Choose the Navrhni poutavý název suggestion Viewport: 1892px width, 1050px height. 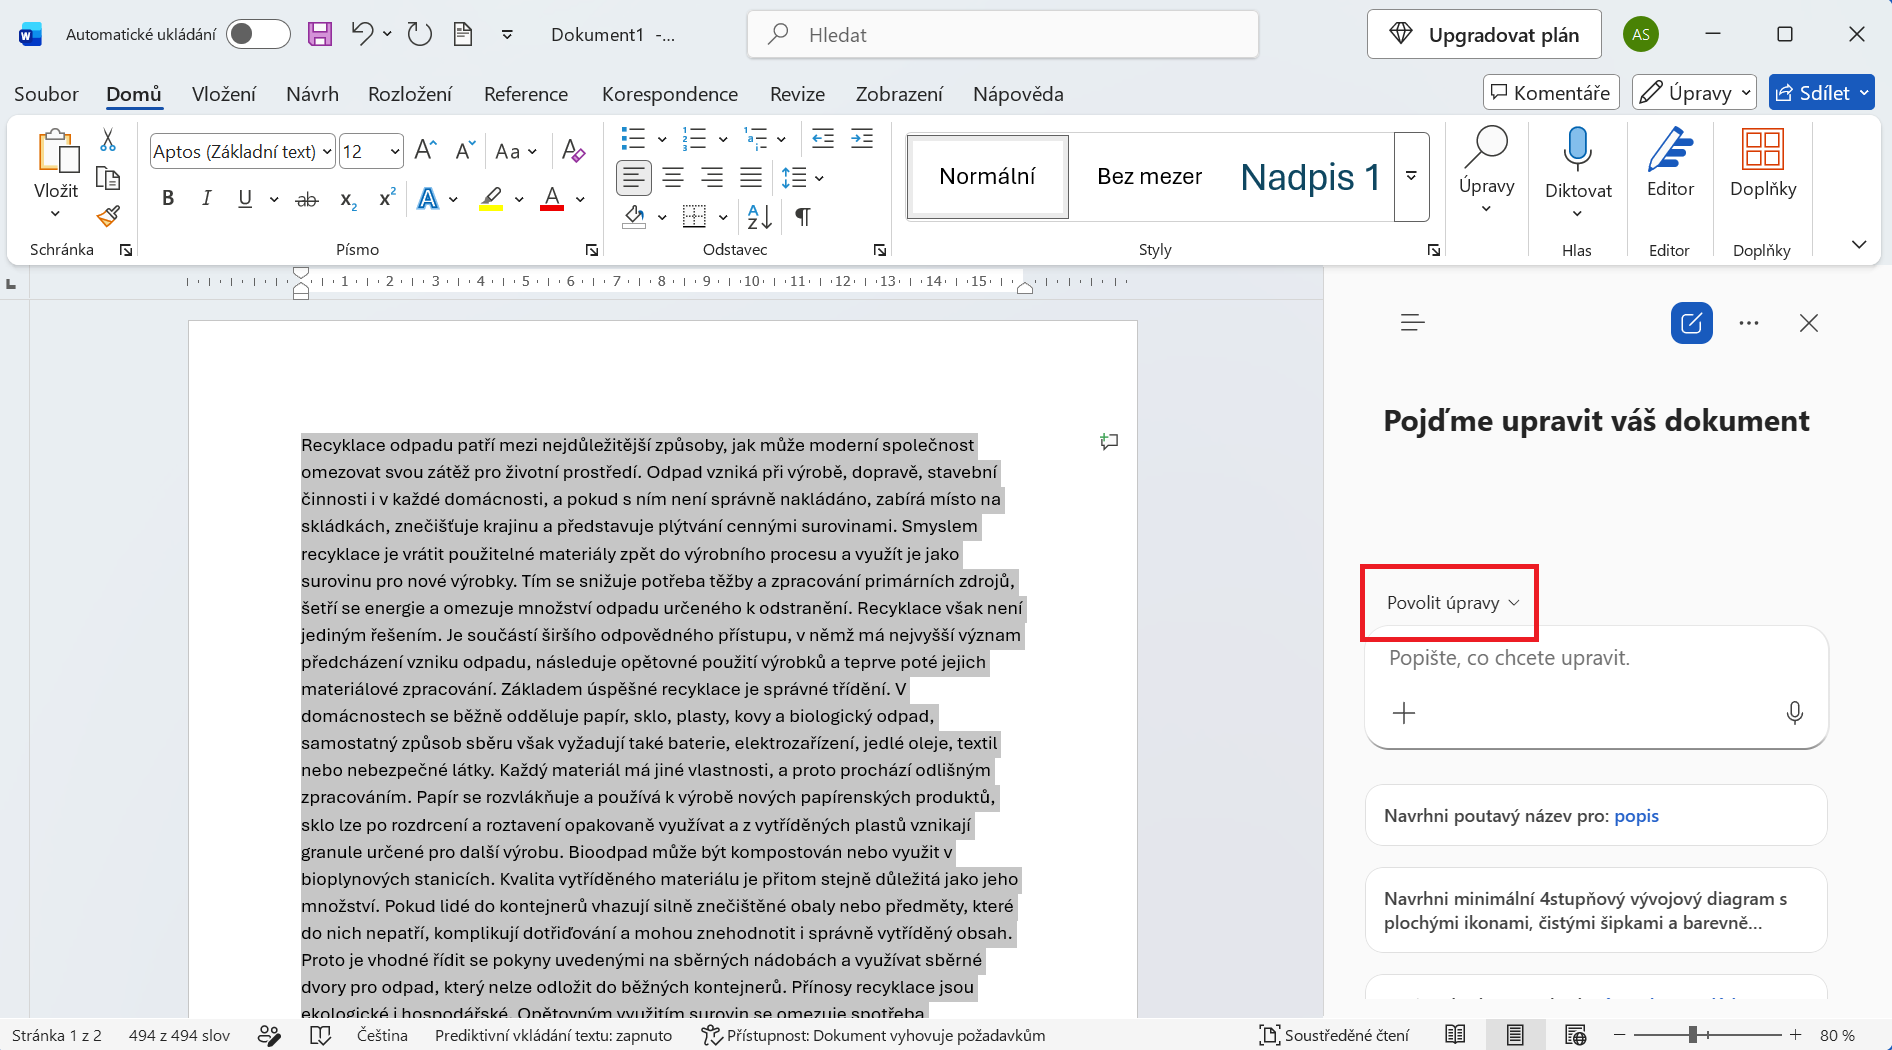1596,816
